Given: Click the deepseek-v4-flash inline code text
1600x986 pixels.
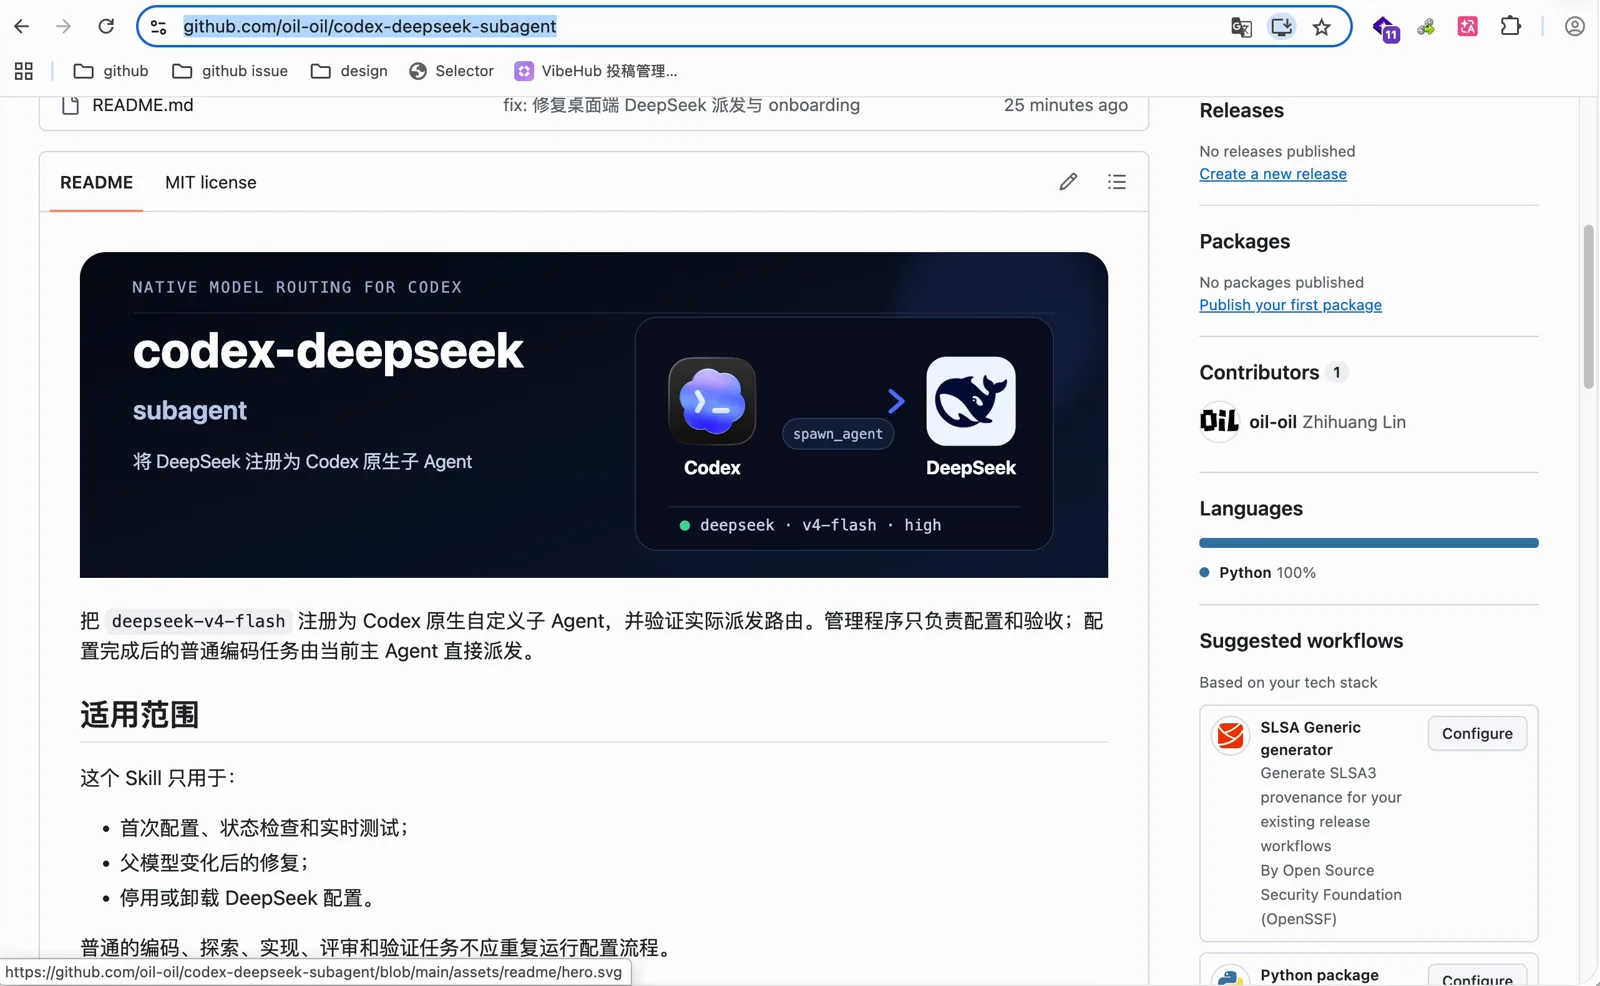Looking at the screenshot, I should (x=198, y=621).
